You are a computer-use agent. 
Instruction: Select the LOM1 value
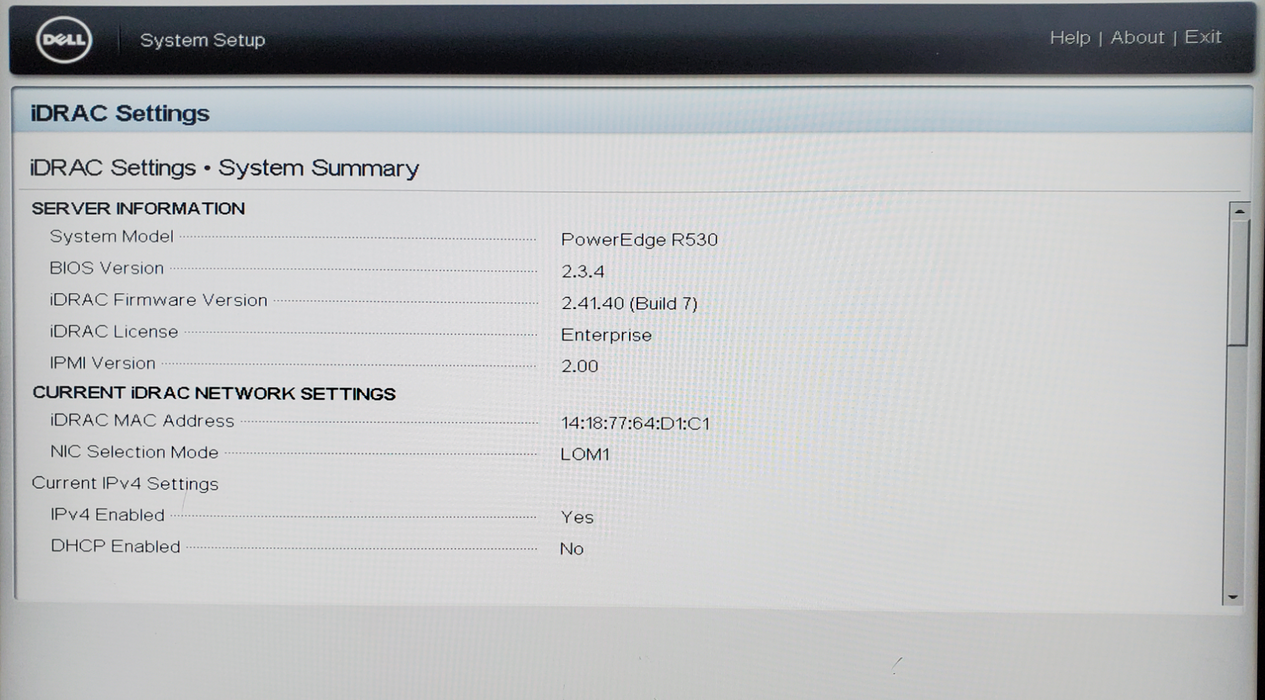(585, 455)
